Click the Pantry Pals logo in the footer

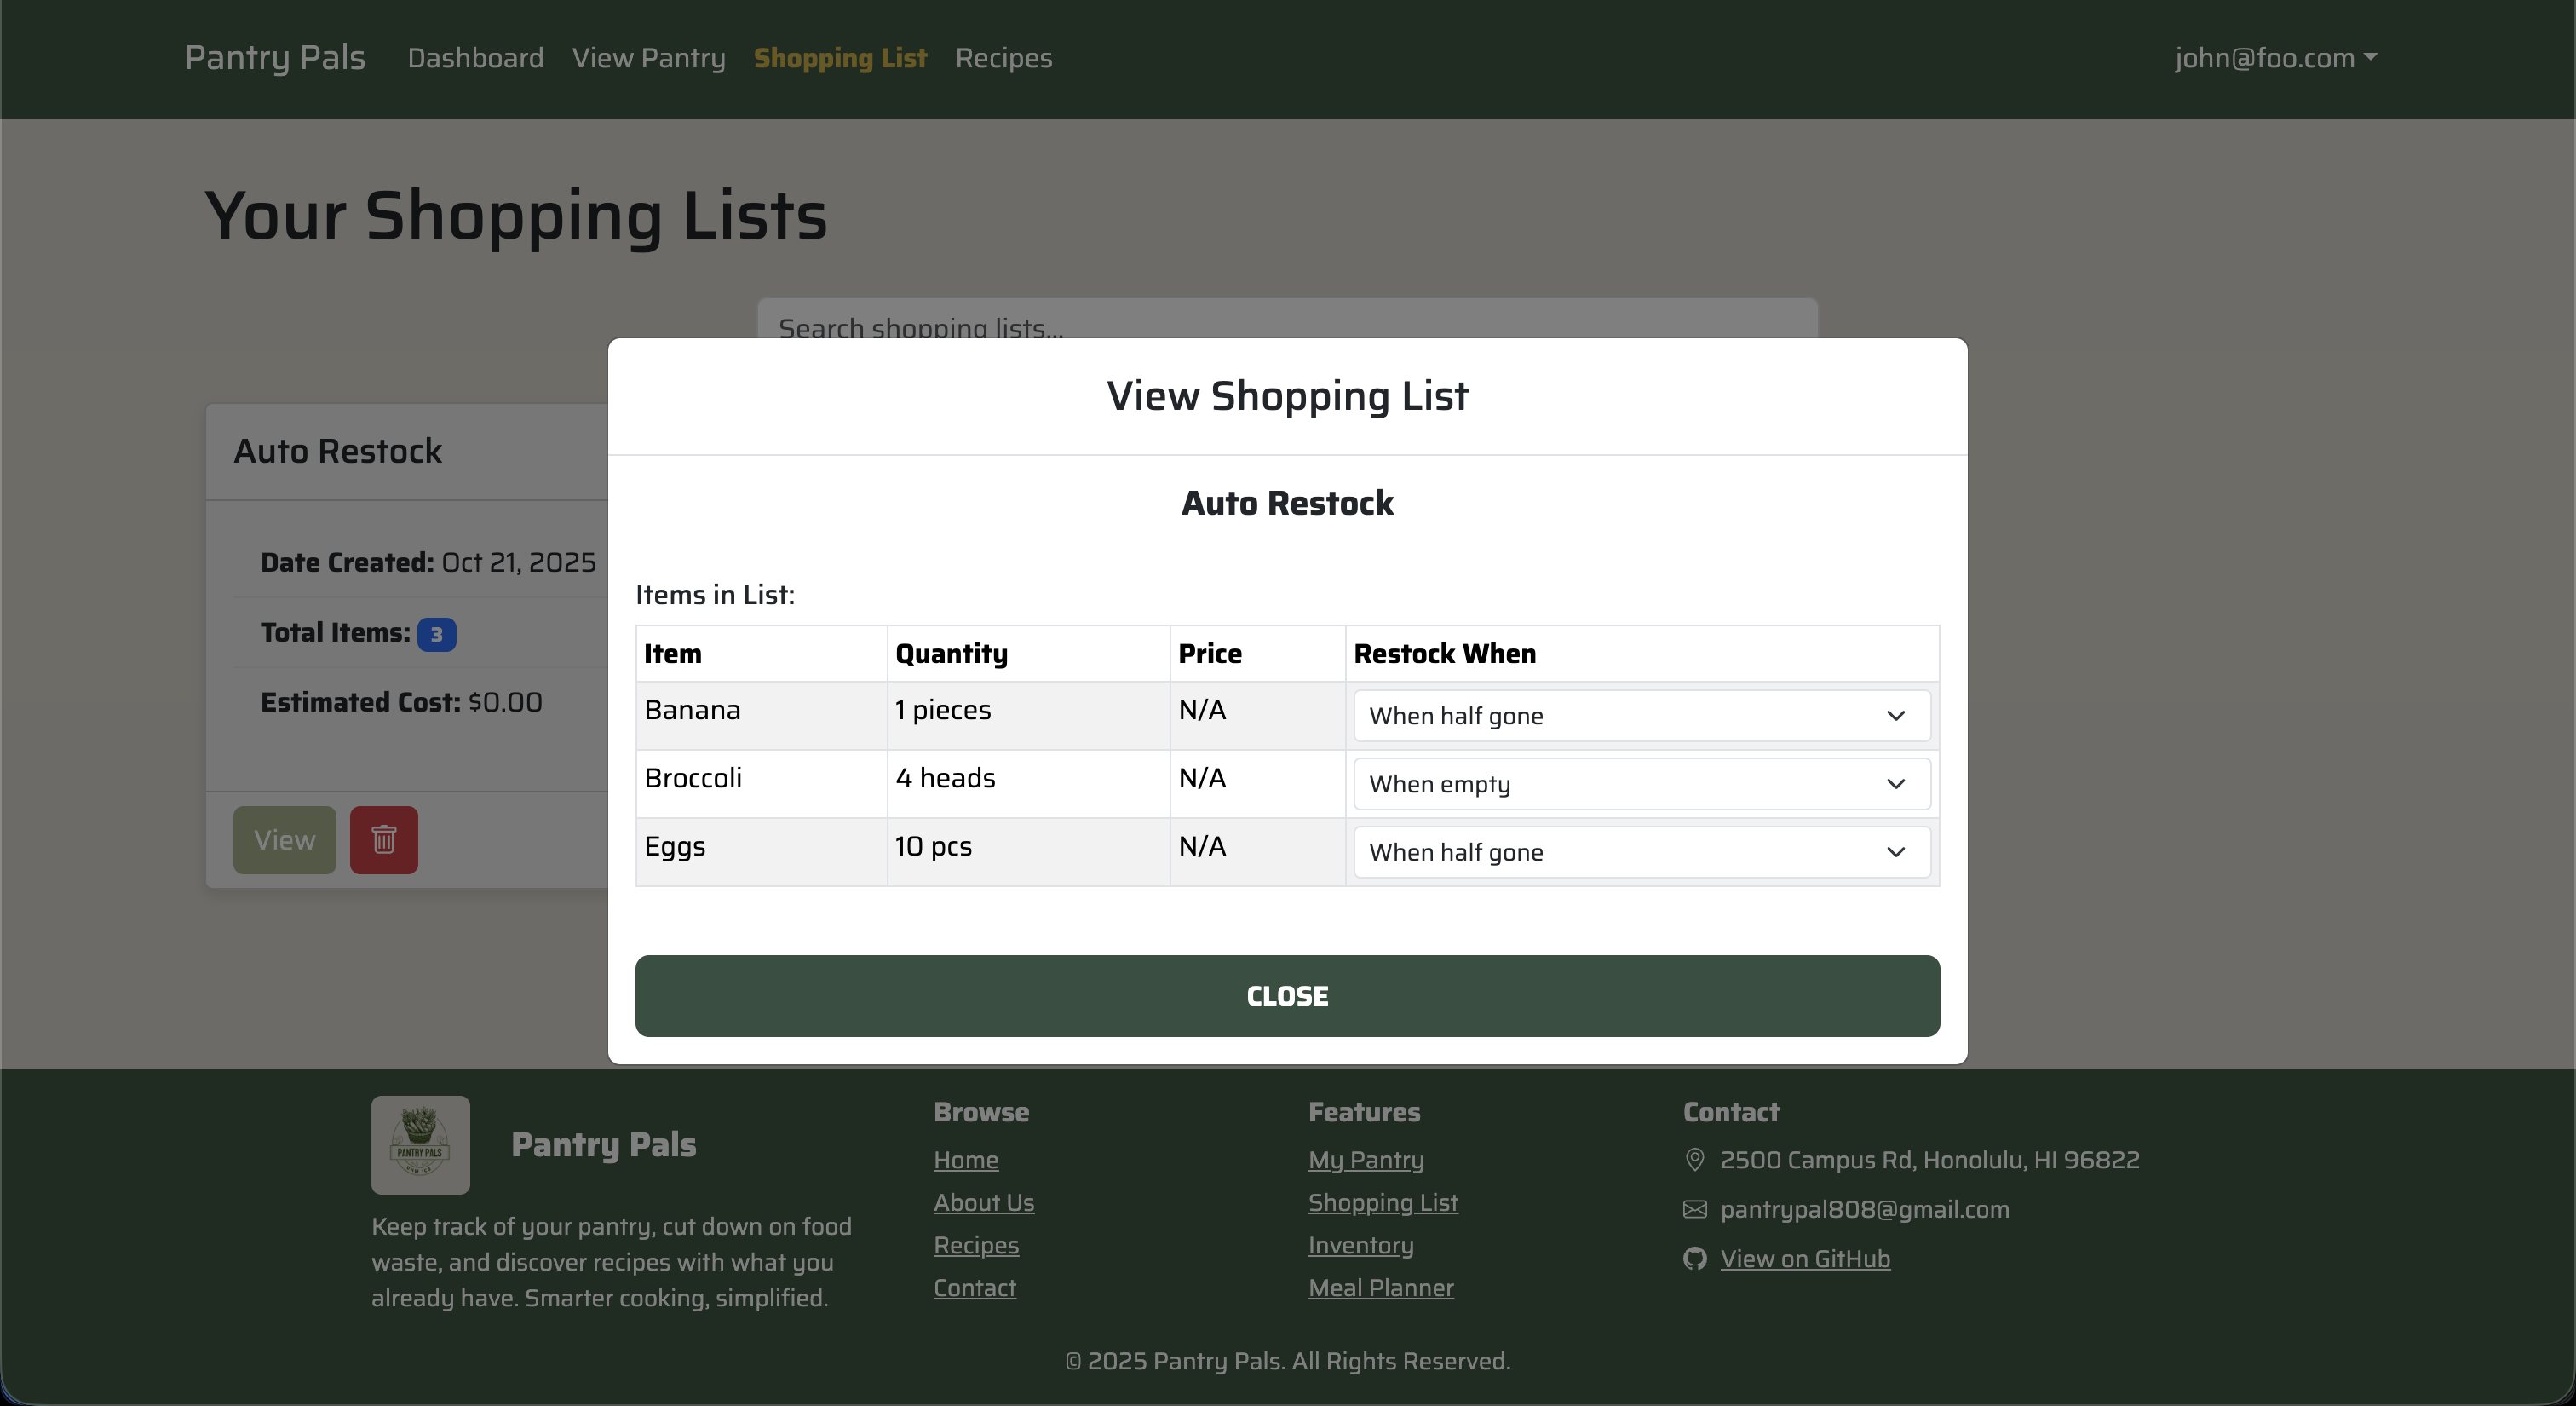pos(420,1145)
